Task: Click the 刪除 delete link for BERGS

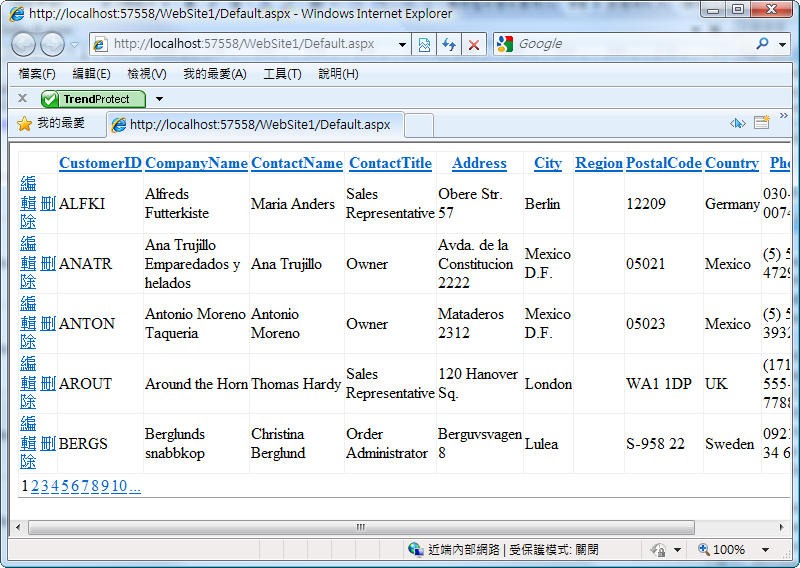Action: point(47,443)
